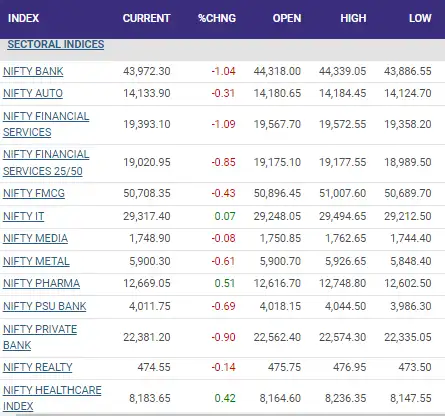Select NIFTY PSU BANK change -0.69
Image resolution: width=445 pixels, height=416 pixels.
point(223,306)
